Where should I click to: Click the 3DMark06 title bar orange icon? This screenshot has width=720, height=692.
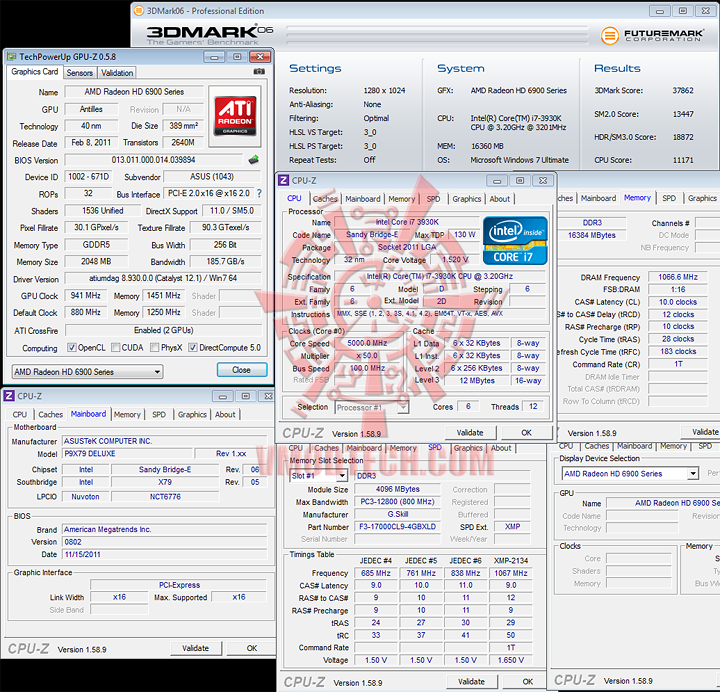point(139,11)
